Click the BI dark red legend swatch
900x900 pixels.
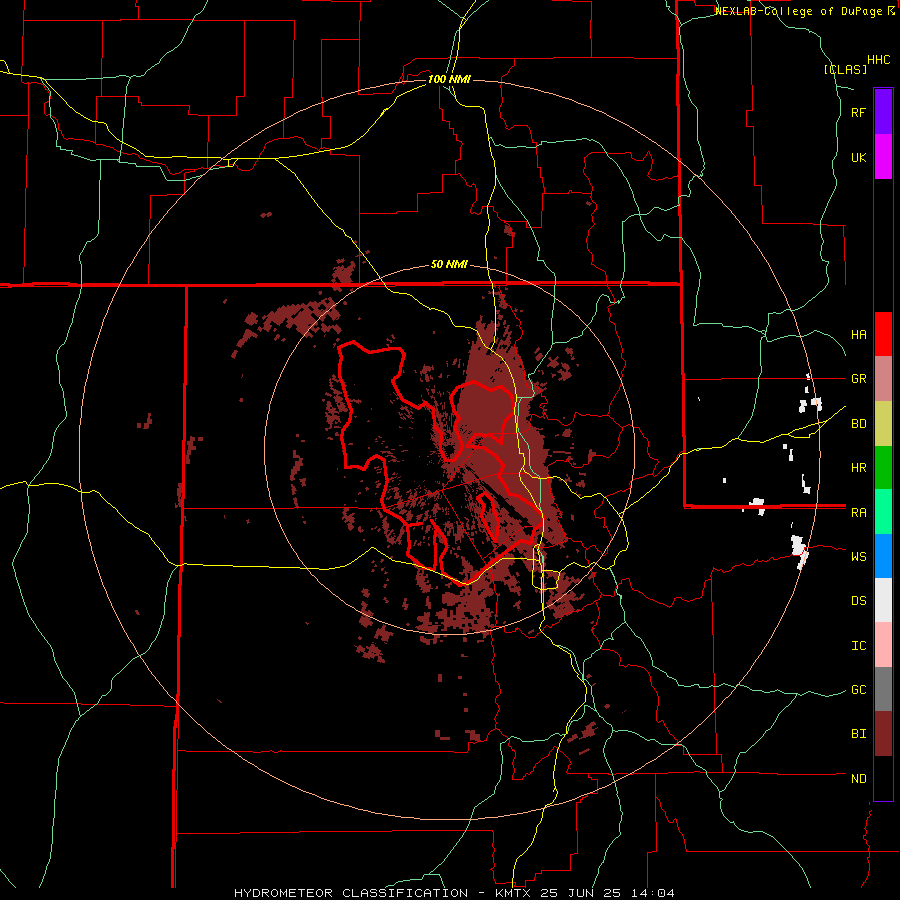tap(883, 734)
